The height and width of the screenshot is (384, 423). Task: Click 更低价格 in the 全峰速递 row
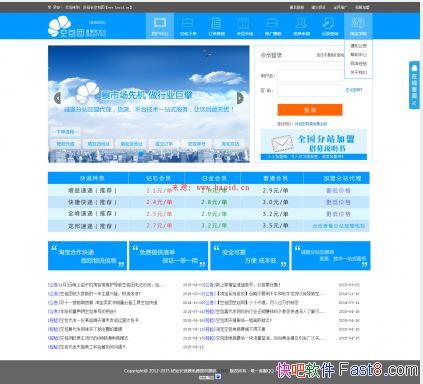point(338,214)
